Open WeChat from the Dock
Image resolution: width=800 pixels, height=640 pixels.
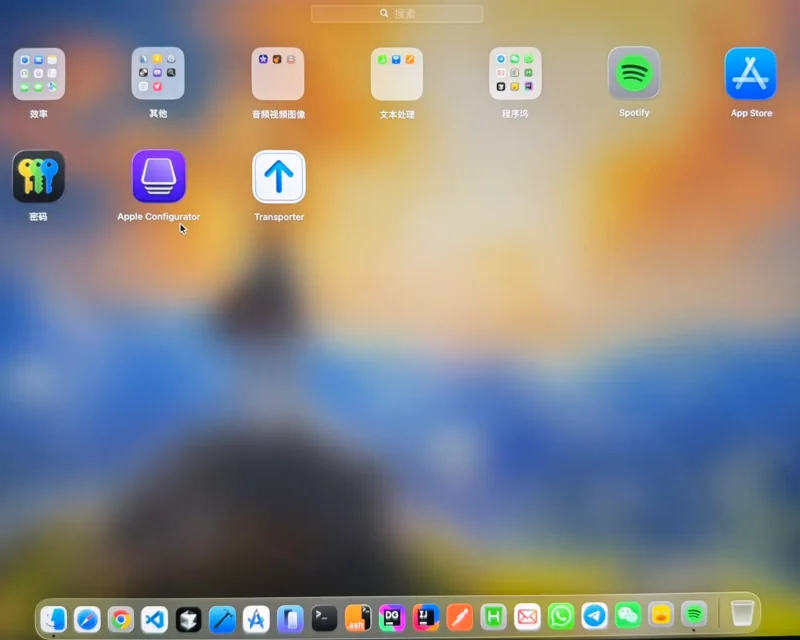628,615
